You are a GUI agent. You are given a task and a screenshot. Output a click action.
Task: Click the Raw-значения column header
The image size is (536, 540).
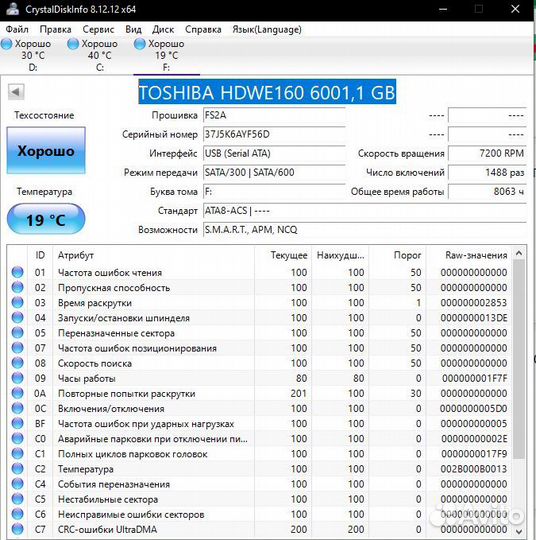tap(469, 255)
